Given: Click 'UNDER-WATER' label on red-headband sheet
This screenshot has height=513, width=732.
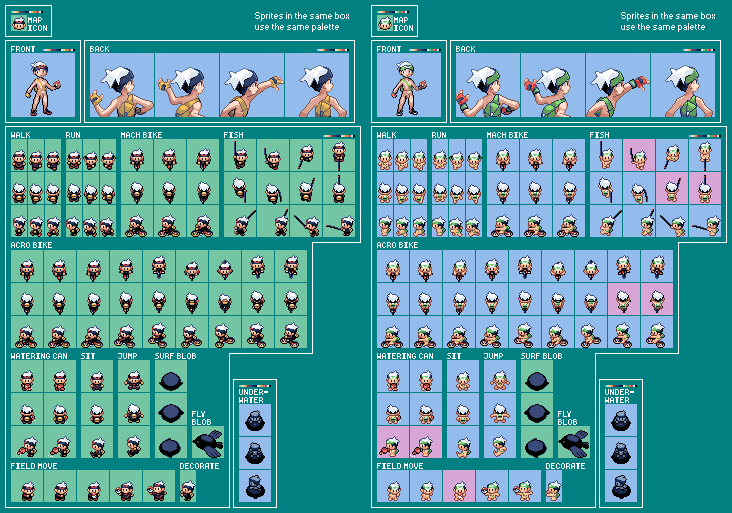Looking at the screenshot, I should (x=251, y=396).
